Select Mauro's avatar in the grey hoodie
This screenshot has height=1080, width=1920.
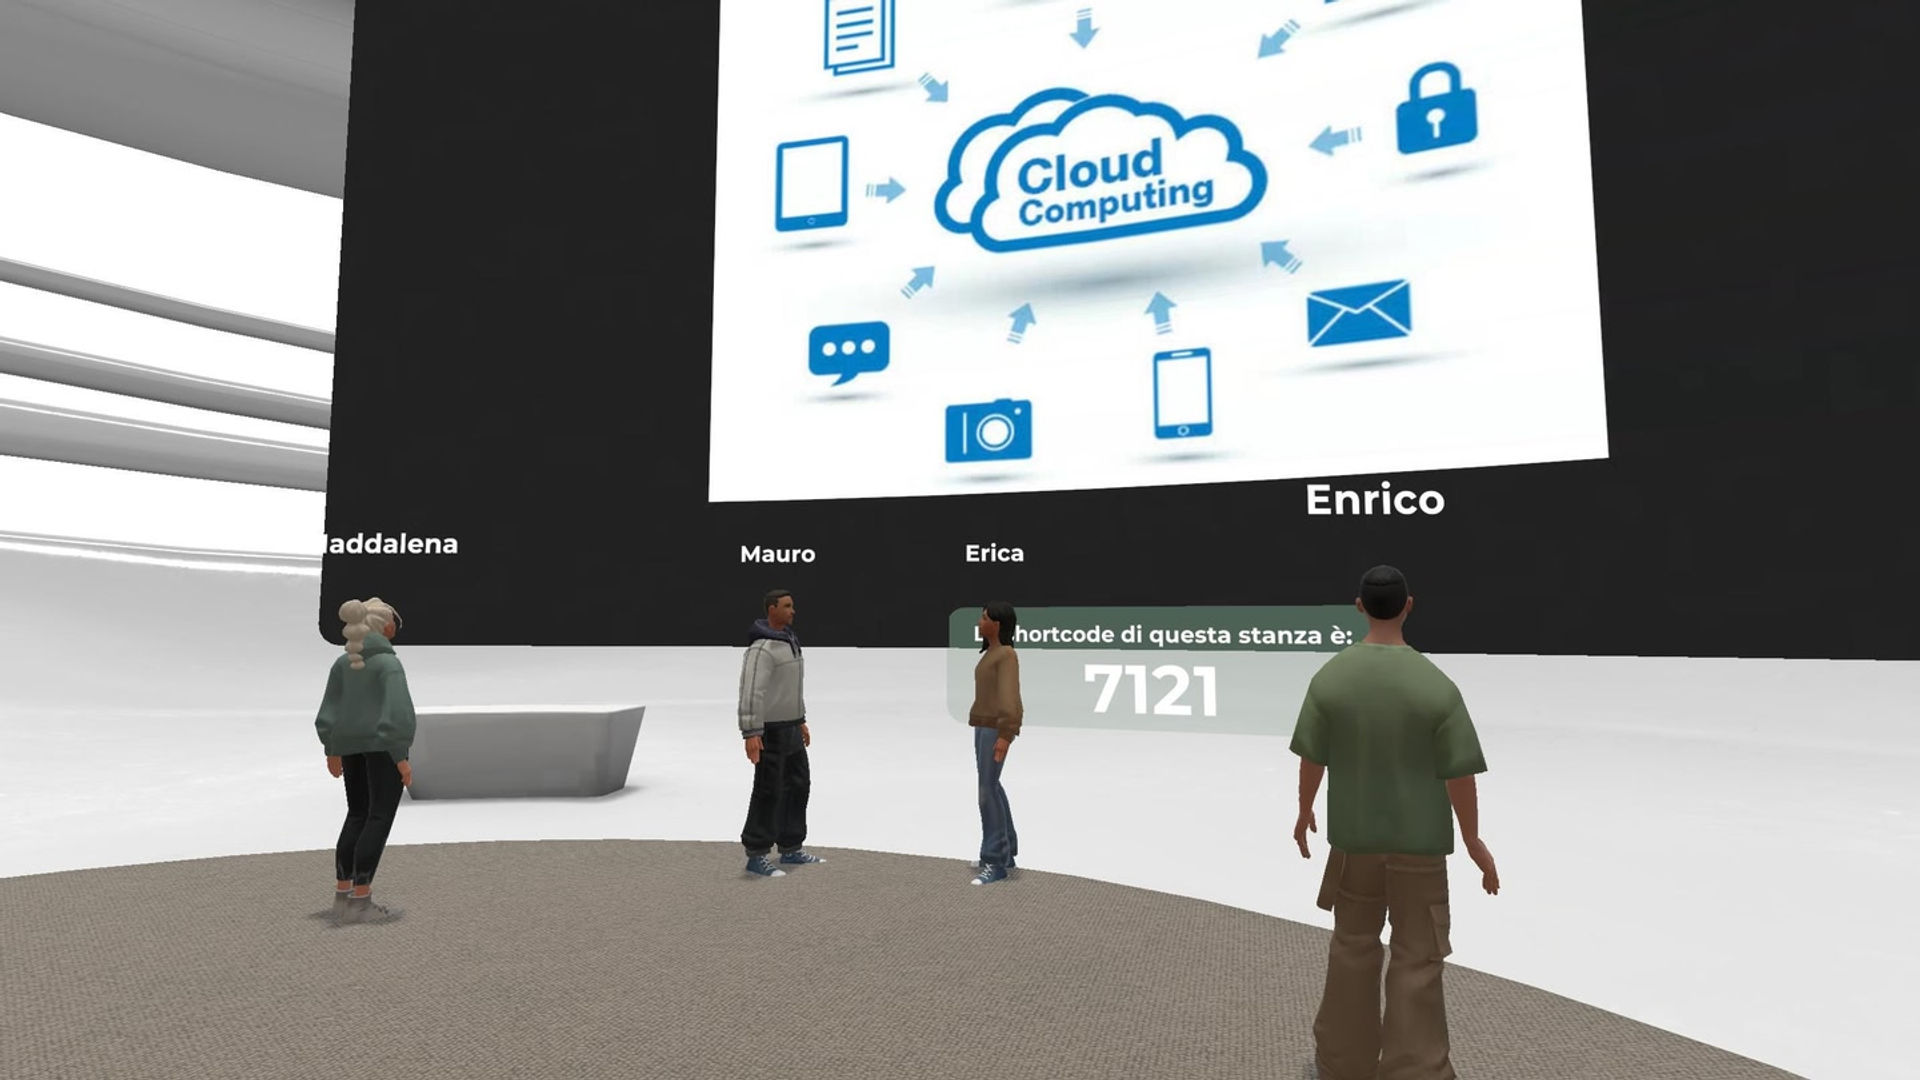pyautogui.click(x=775, y=733)
